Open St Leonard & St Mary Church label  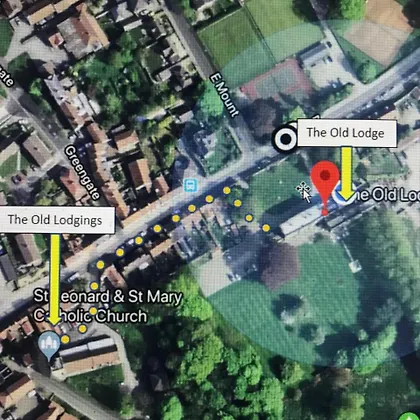click(108, 306)
